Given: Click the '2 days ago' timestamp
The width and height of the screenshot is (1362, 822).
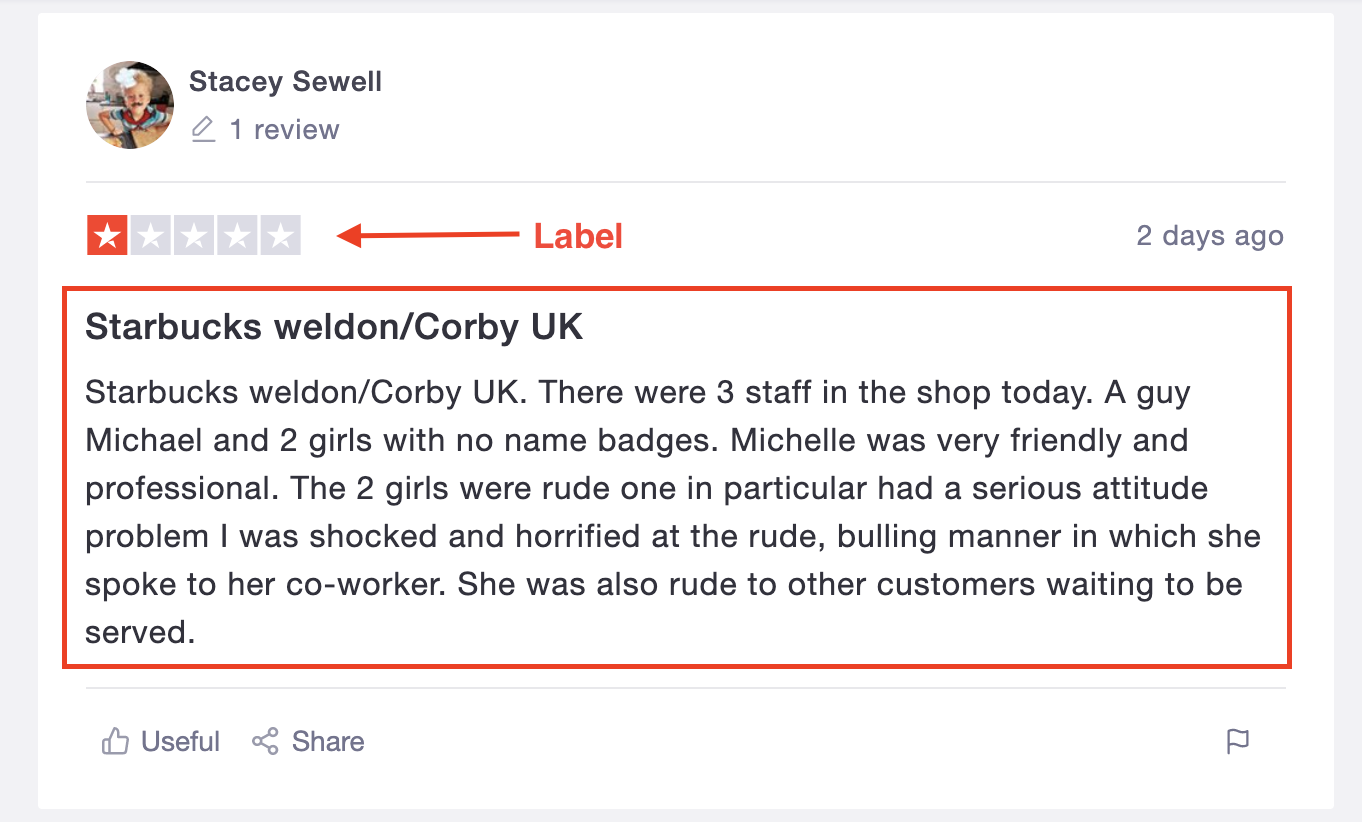Looking at the screenshot, I should [x=1210, y=236].
